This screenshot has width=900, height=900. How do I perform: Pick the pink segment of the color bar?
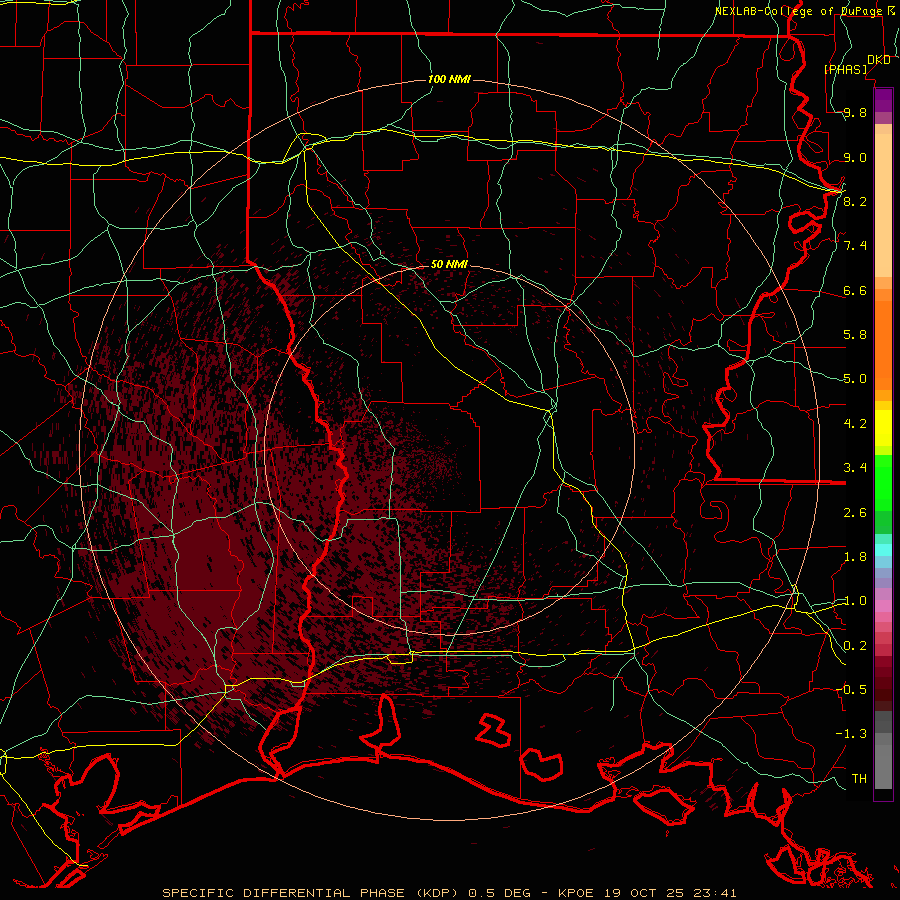coord(883,606)
